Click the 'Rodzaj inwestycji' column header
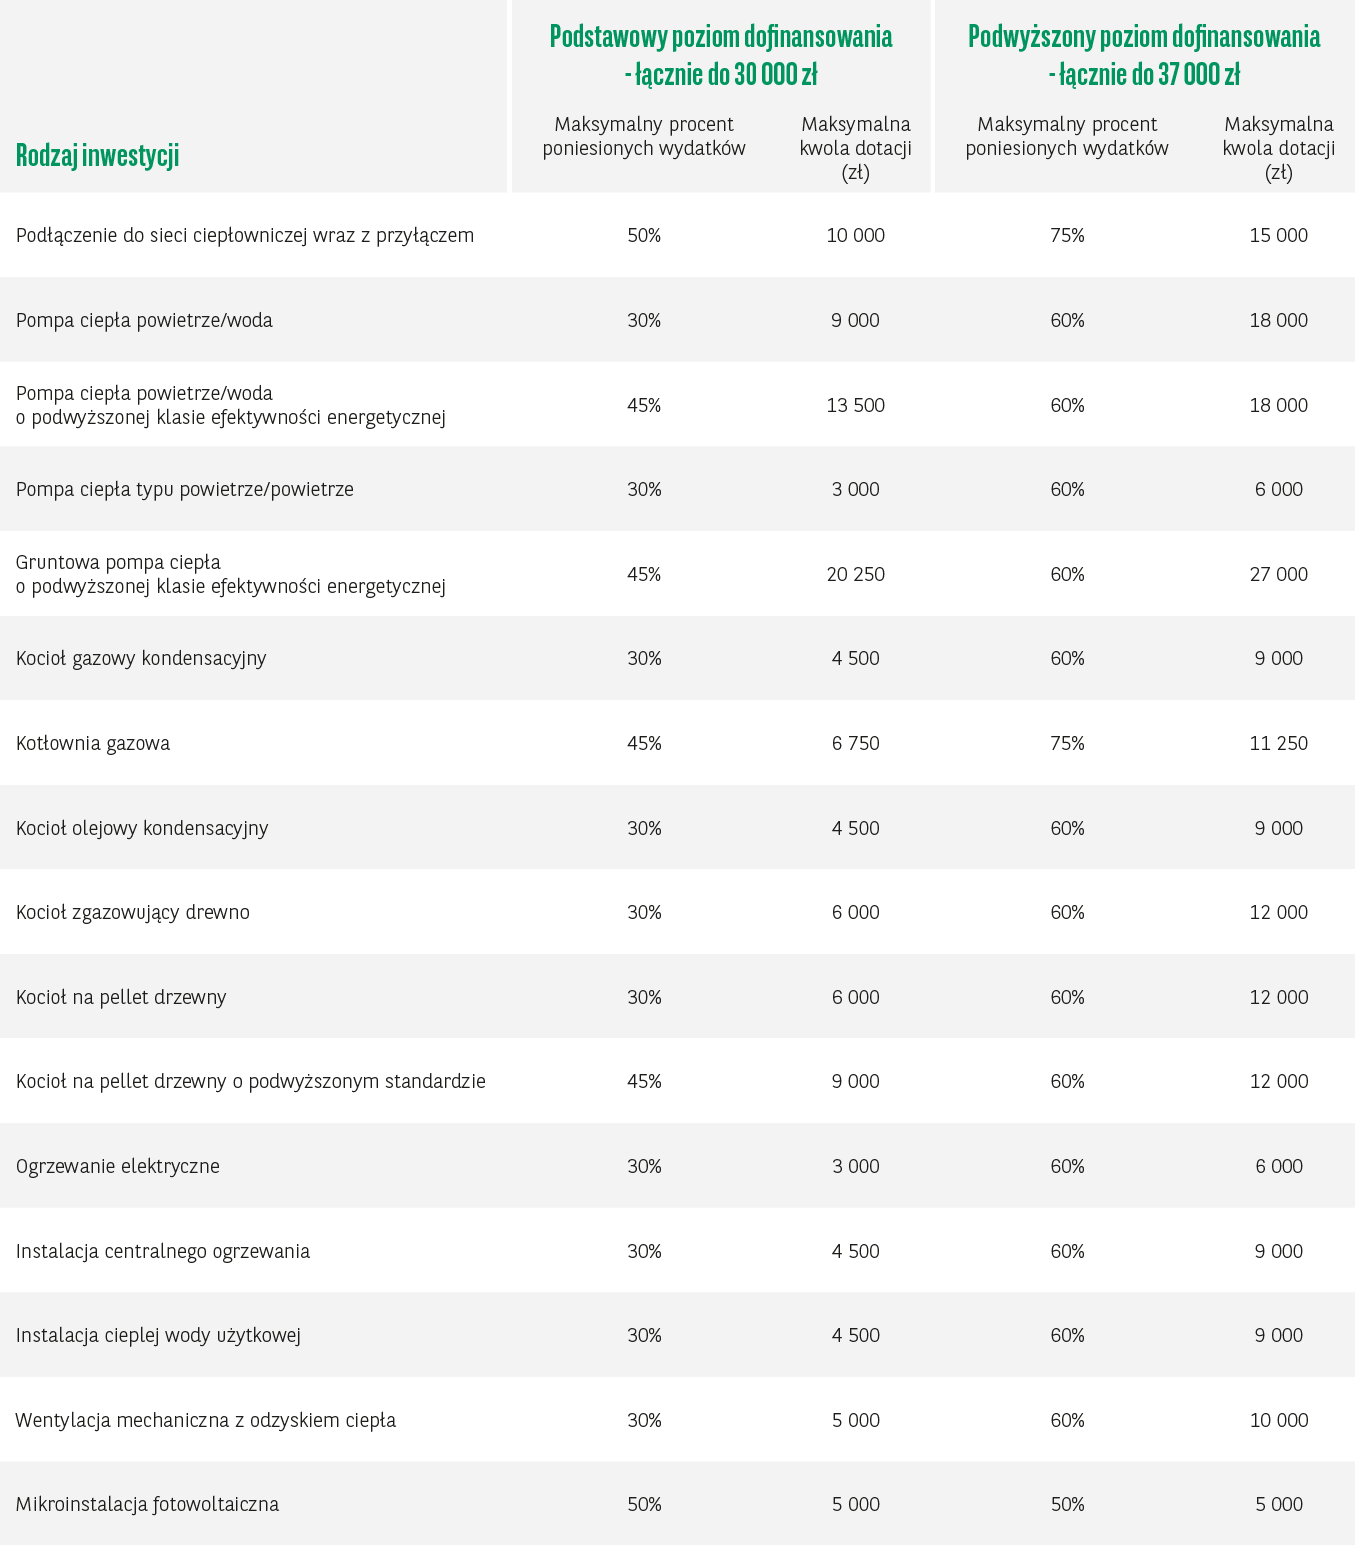 98,156
